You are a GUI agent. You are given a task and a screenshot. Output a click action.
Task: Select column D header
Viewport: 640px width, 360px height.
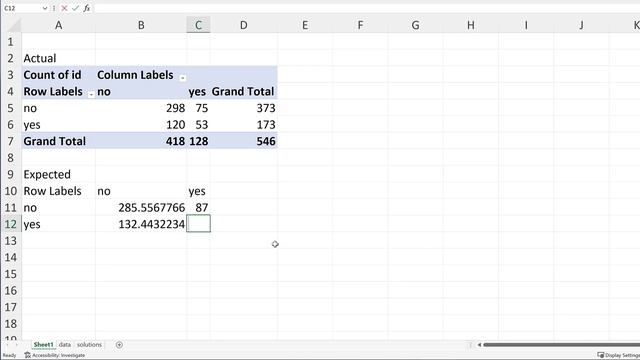point(244,25)
